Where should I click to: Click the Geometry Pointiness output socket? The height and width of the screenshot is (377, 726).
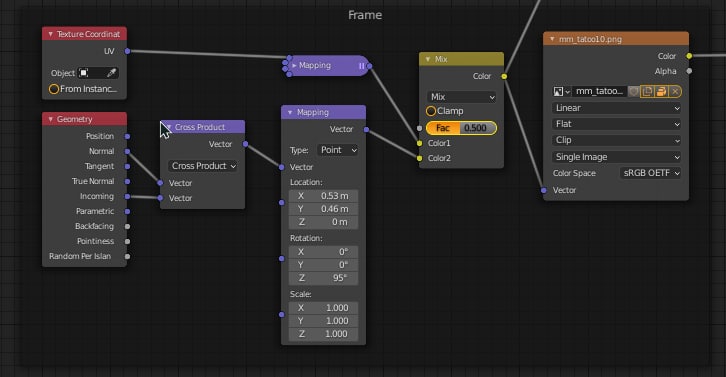click(127, 241)
